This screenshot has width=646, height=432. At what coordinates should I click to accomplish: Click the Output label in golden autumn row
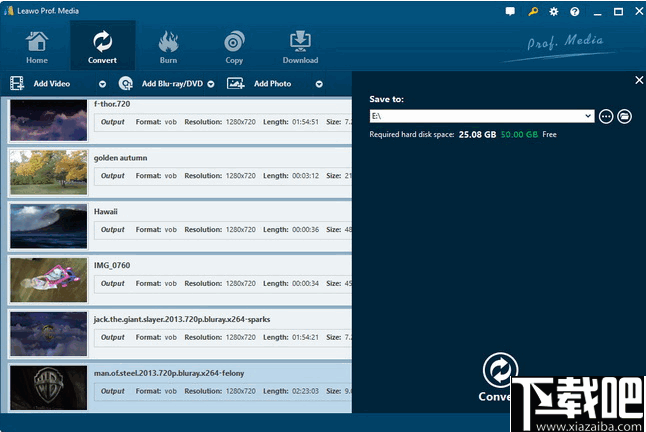(112, 175)
